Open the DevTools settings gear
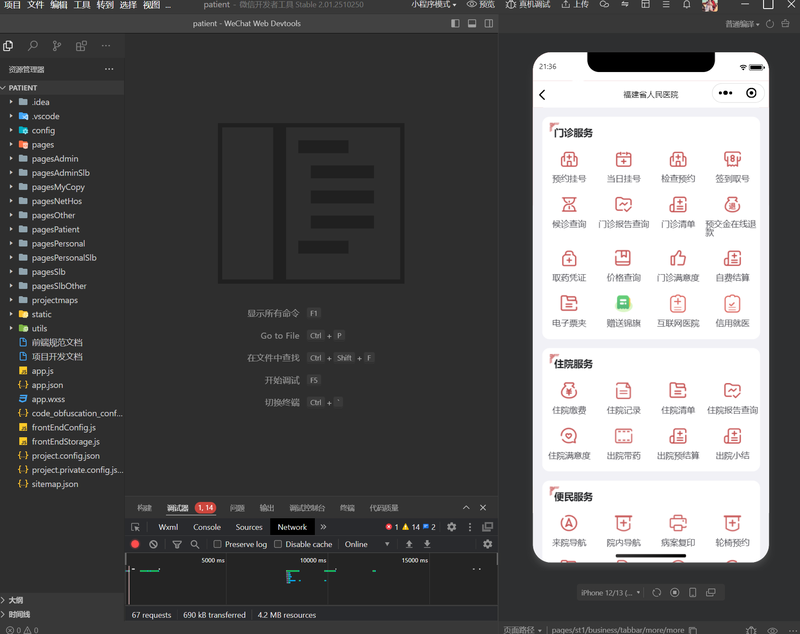Image resolution: width=800 pixels, height=634 pixels. (452, 527)
